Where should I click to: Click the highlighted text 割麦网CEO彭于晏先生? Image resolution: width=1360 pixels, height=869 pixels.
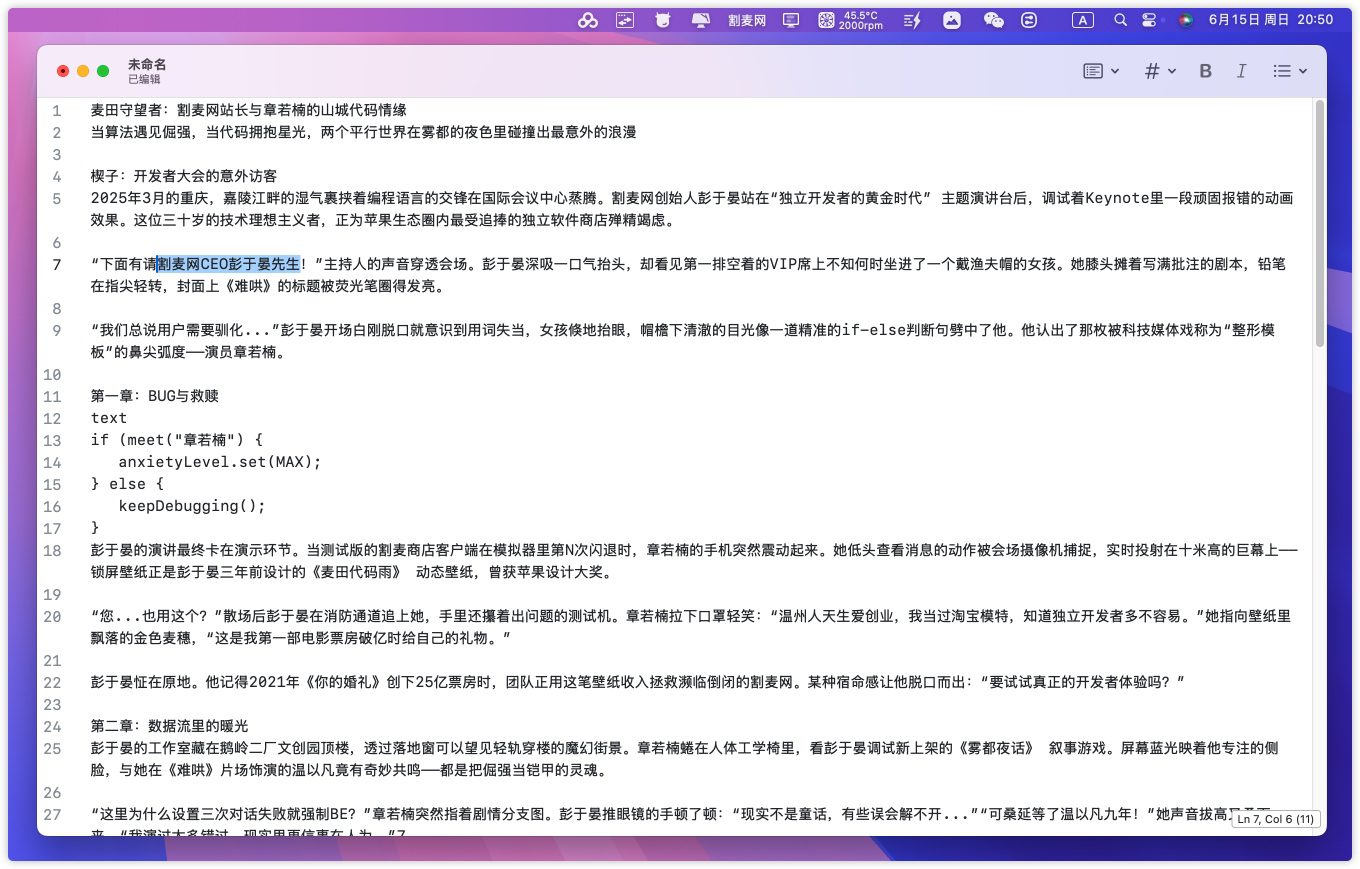[228, 264]
